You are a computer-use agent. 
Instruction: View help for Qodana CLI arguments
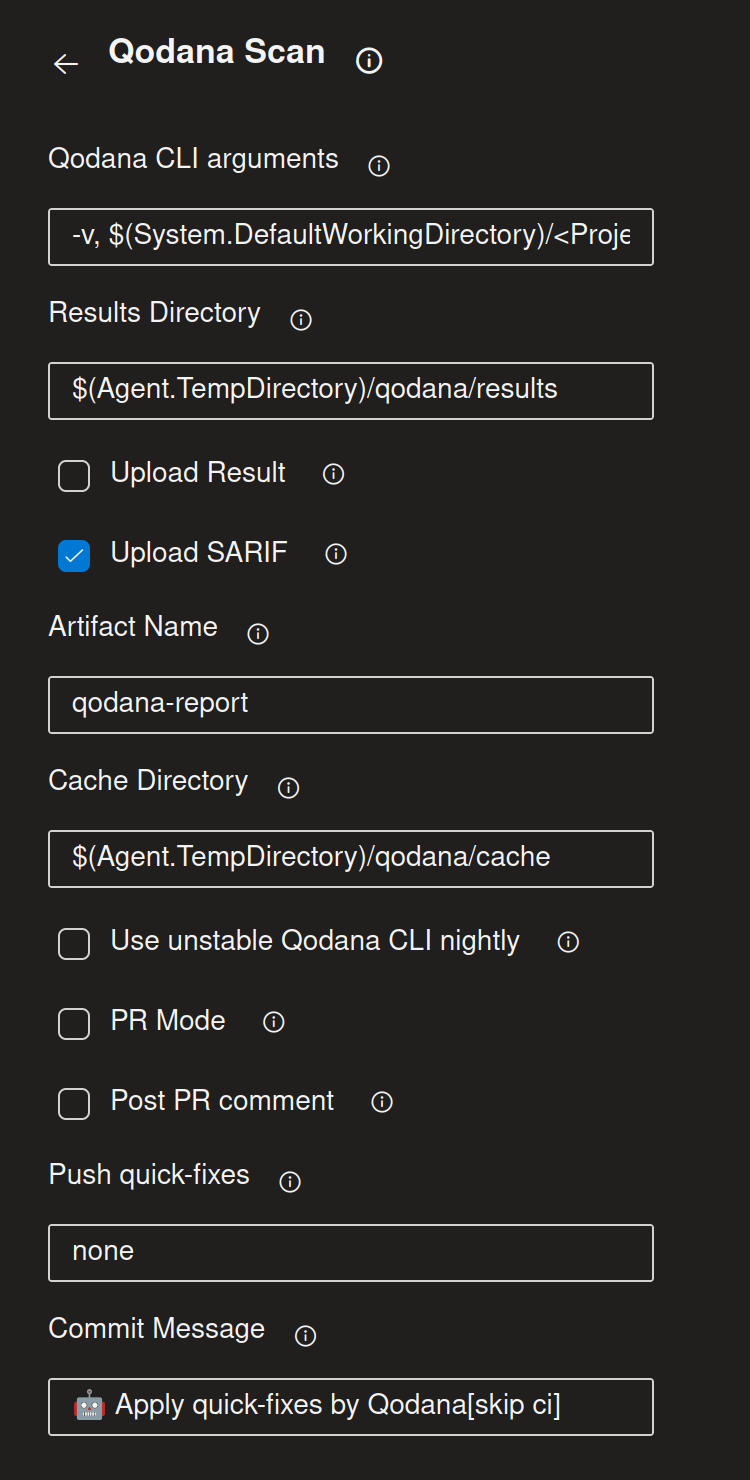click(x=378, y=166)
